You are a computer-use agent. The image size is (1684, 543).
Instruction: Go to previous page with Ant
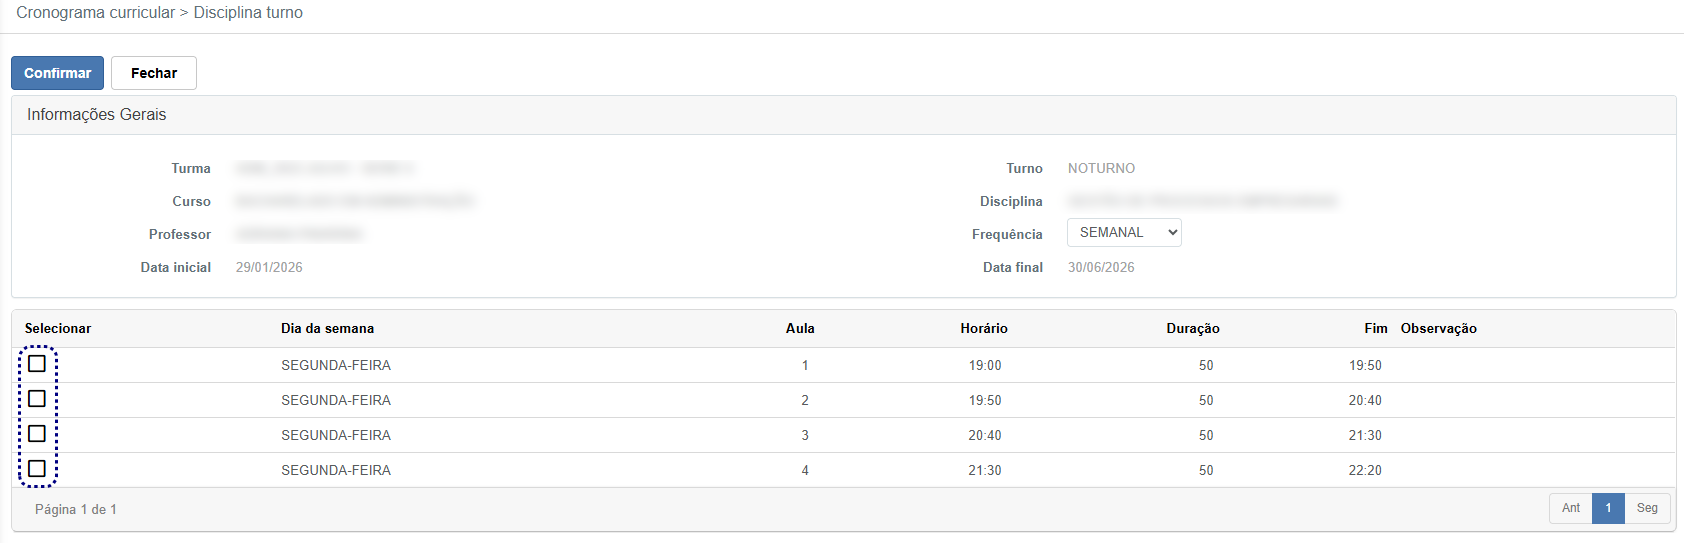[x=1570, y=508]
